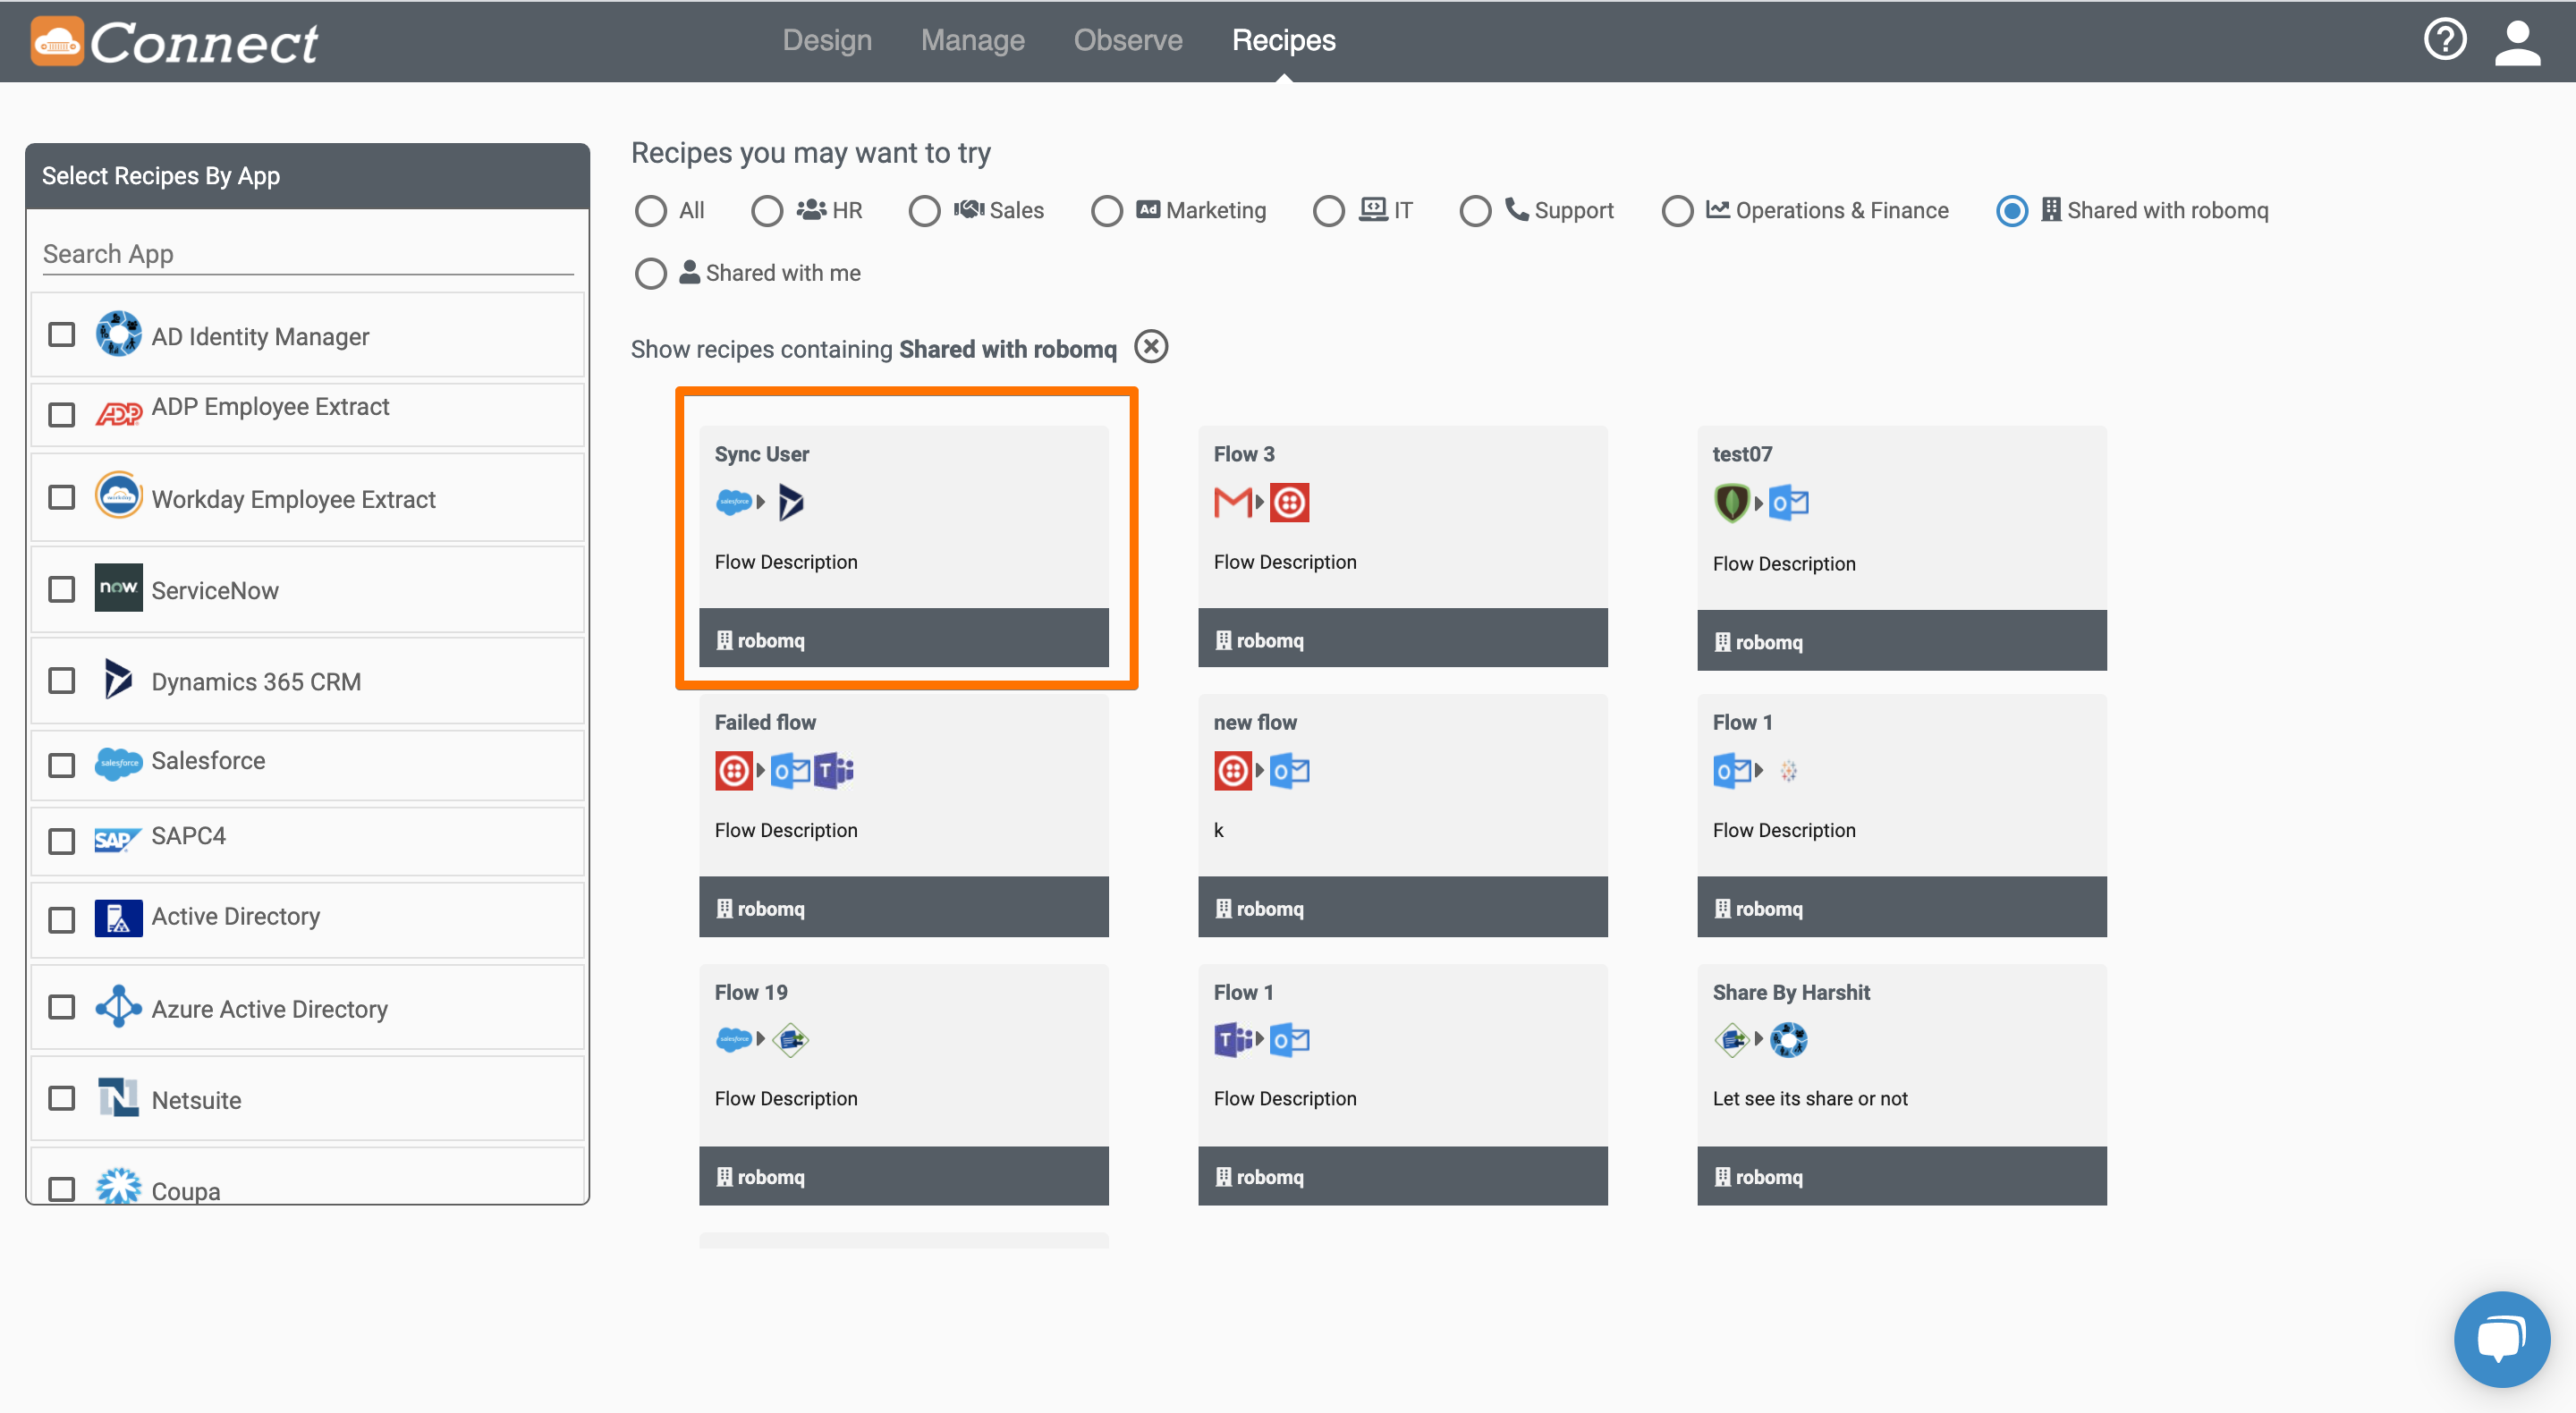
Task: Click the ADP logo icon
Action: [118, 413]
